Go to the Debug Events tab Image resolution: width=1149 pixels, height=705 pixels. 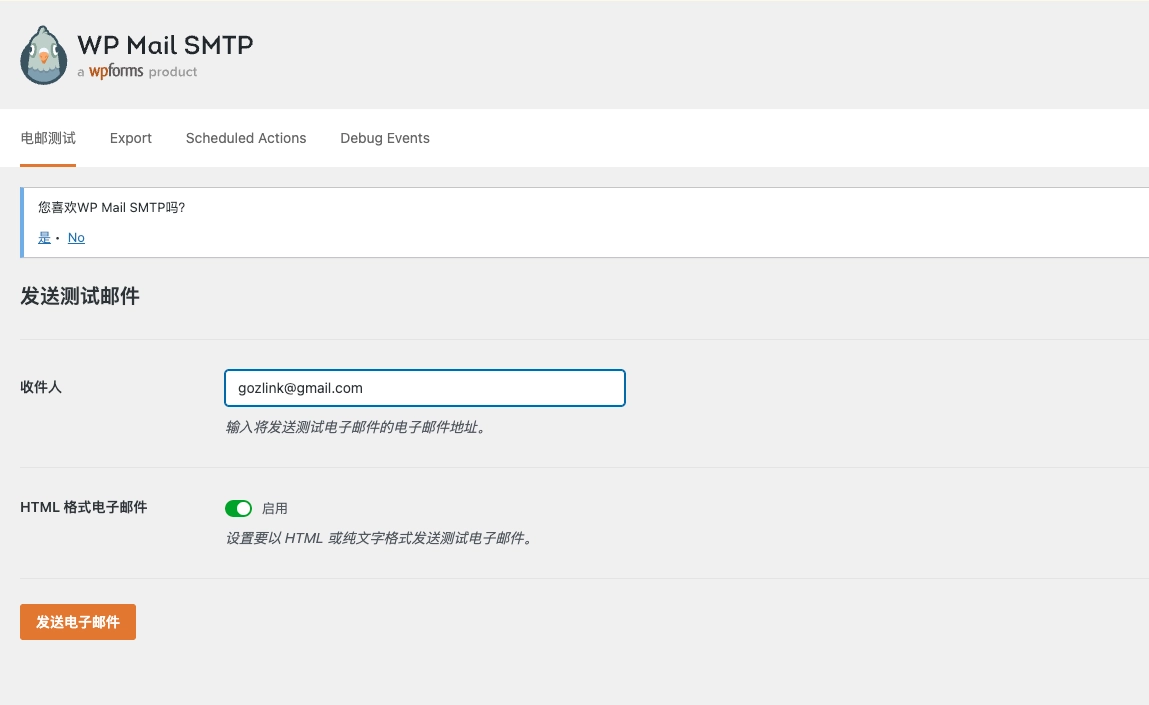[385, 138]
